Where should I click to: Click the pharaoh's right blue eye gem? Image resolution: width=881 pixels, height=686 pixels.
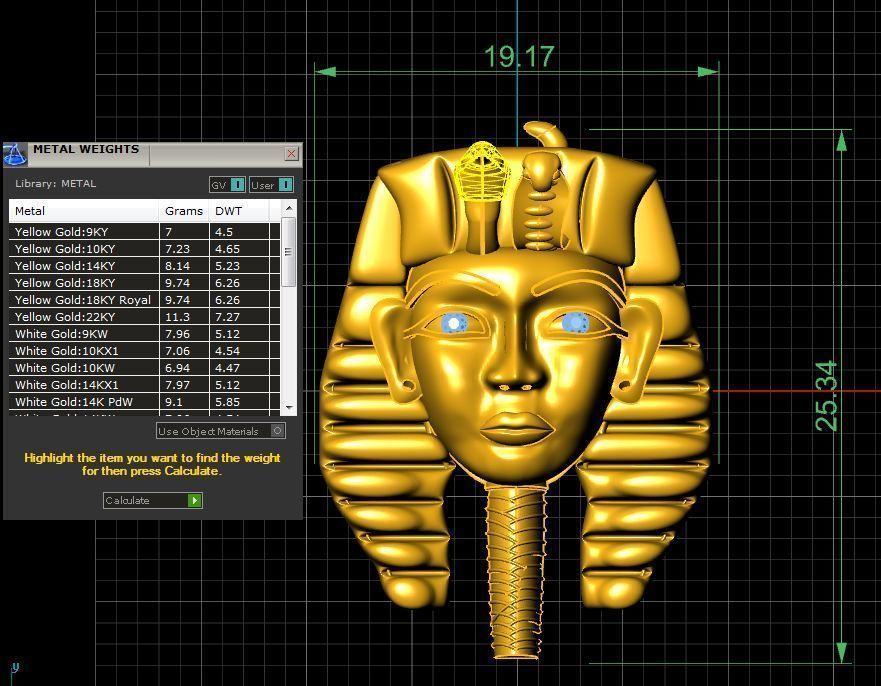click(575, 322)
